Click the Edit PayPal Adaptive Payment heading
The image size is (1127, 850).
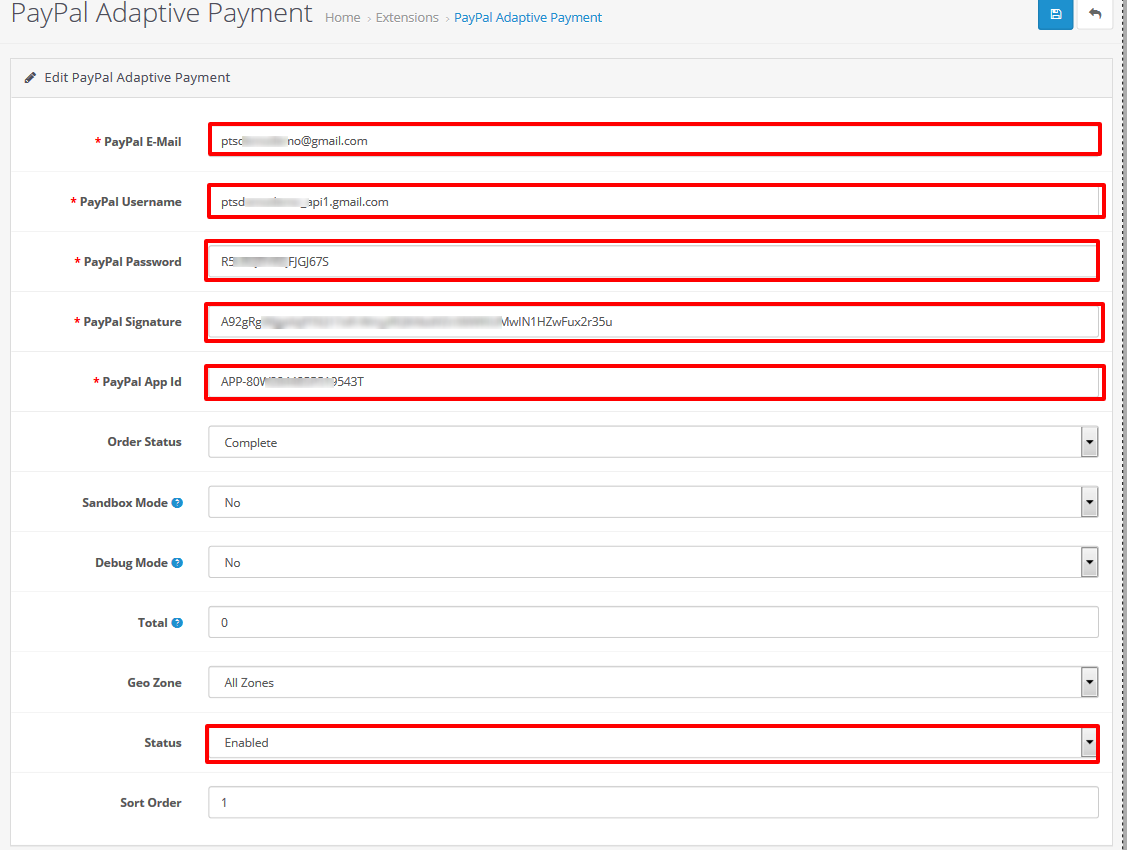(x=137, y=78)
